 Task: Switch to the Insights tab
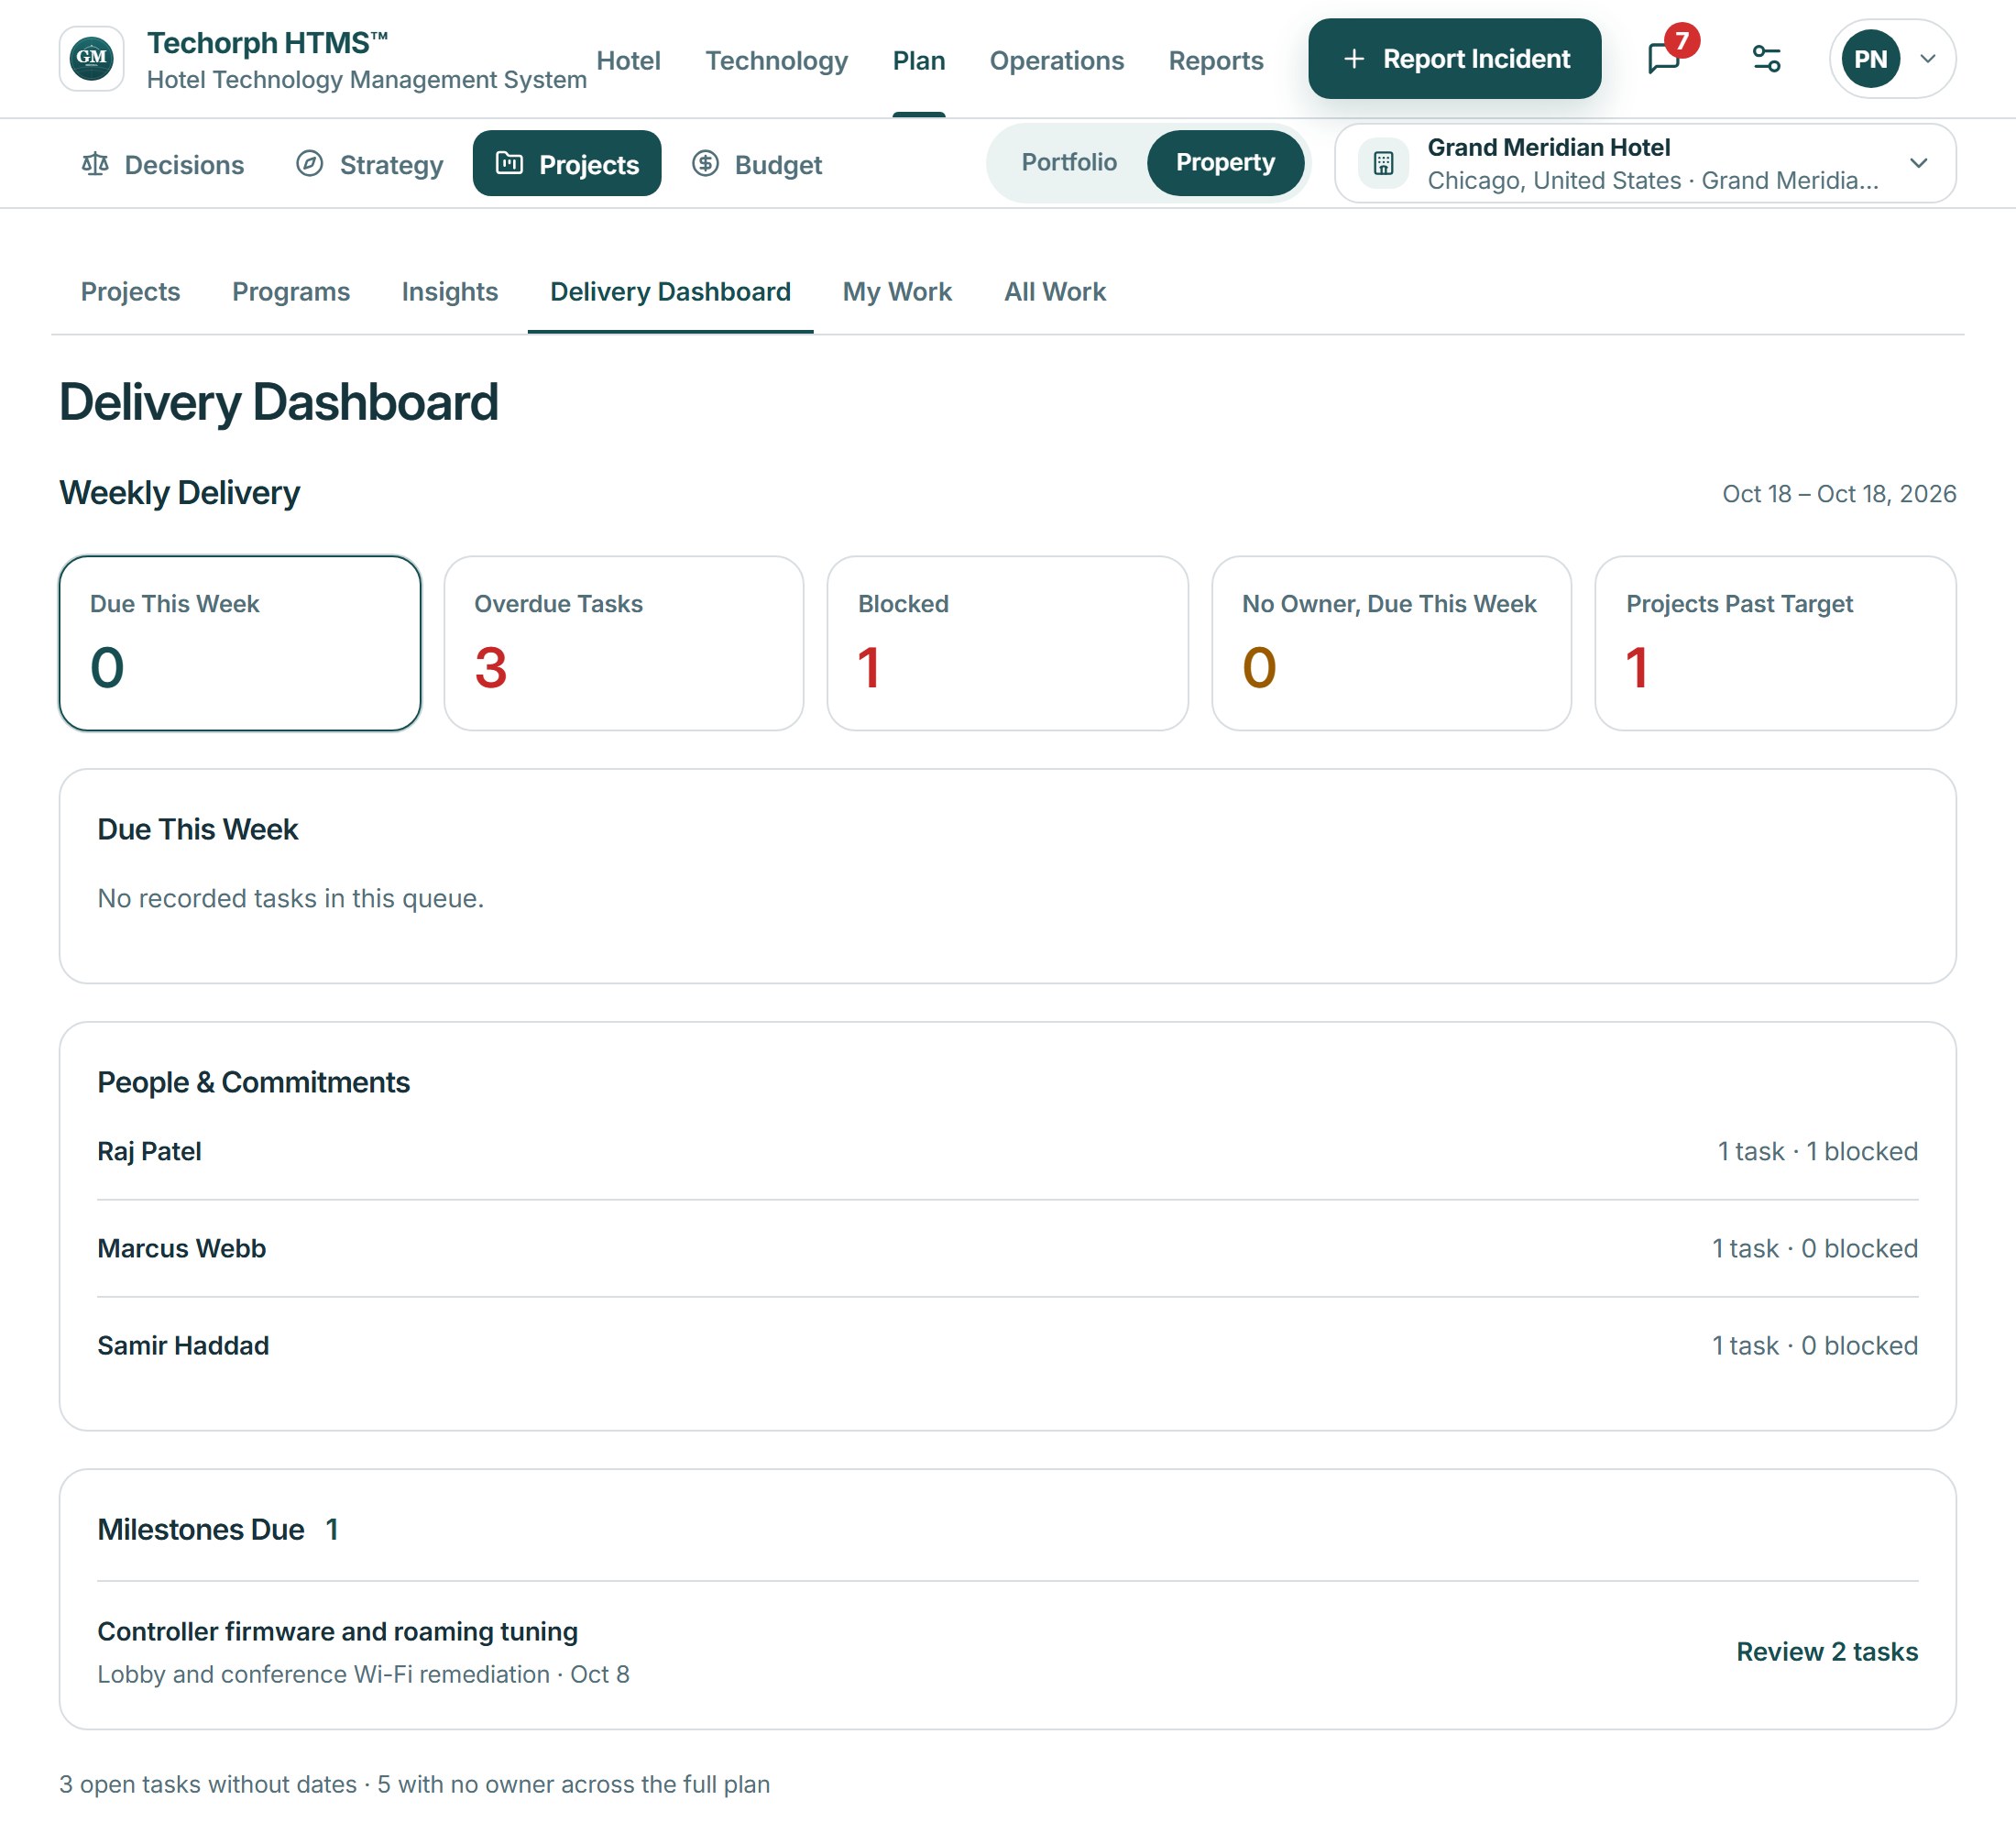(x=449, y=292)
